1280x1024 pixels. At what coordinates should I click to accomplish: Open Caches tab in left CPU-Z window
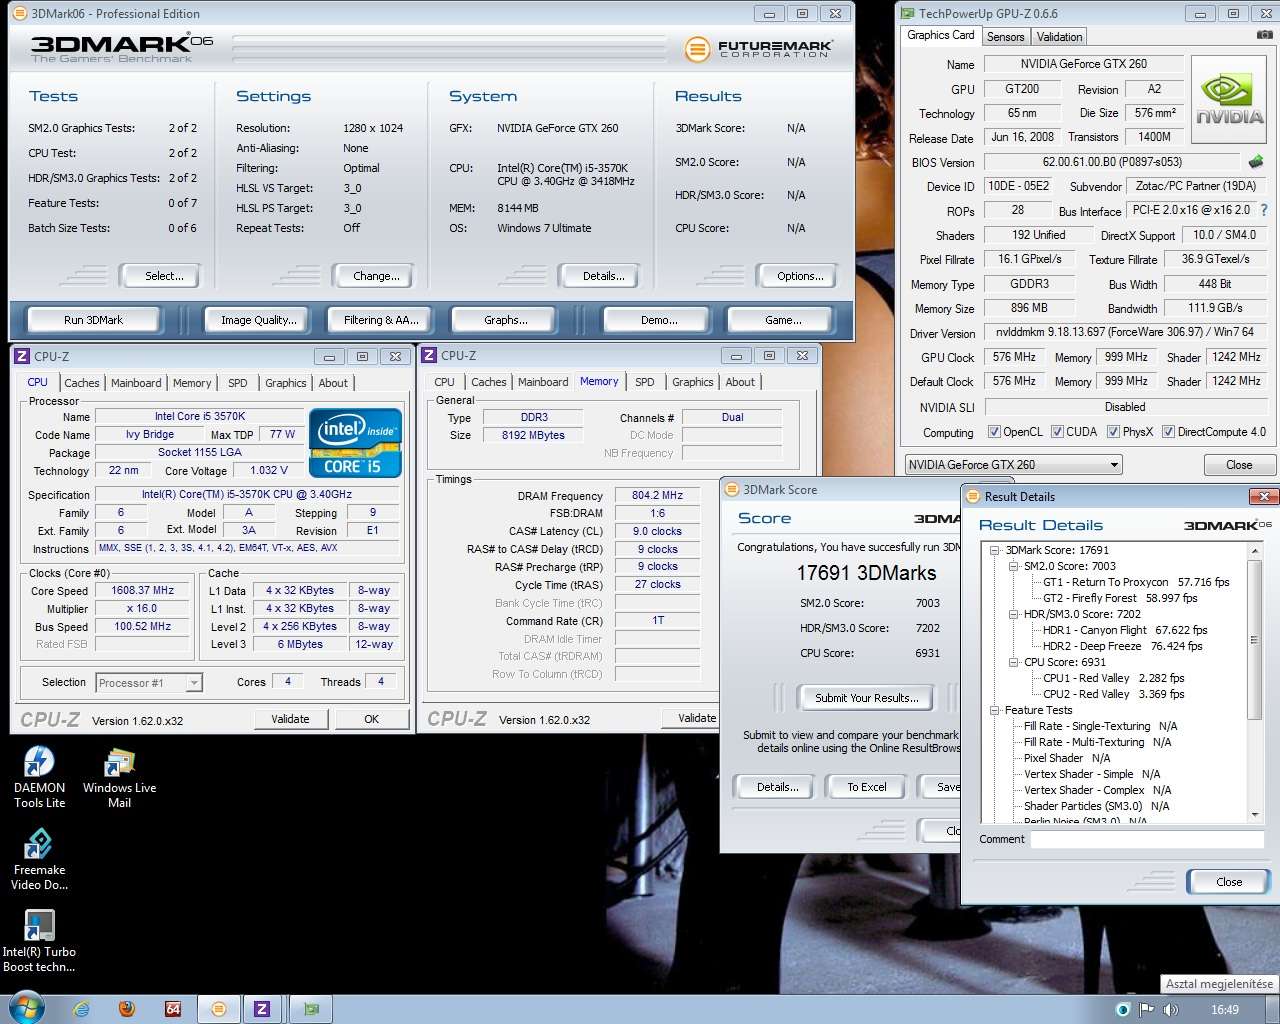coord(81,383)
